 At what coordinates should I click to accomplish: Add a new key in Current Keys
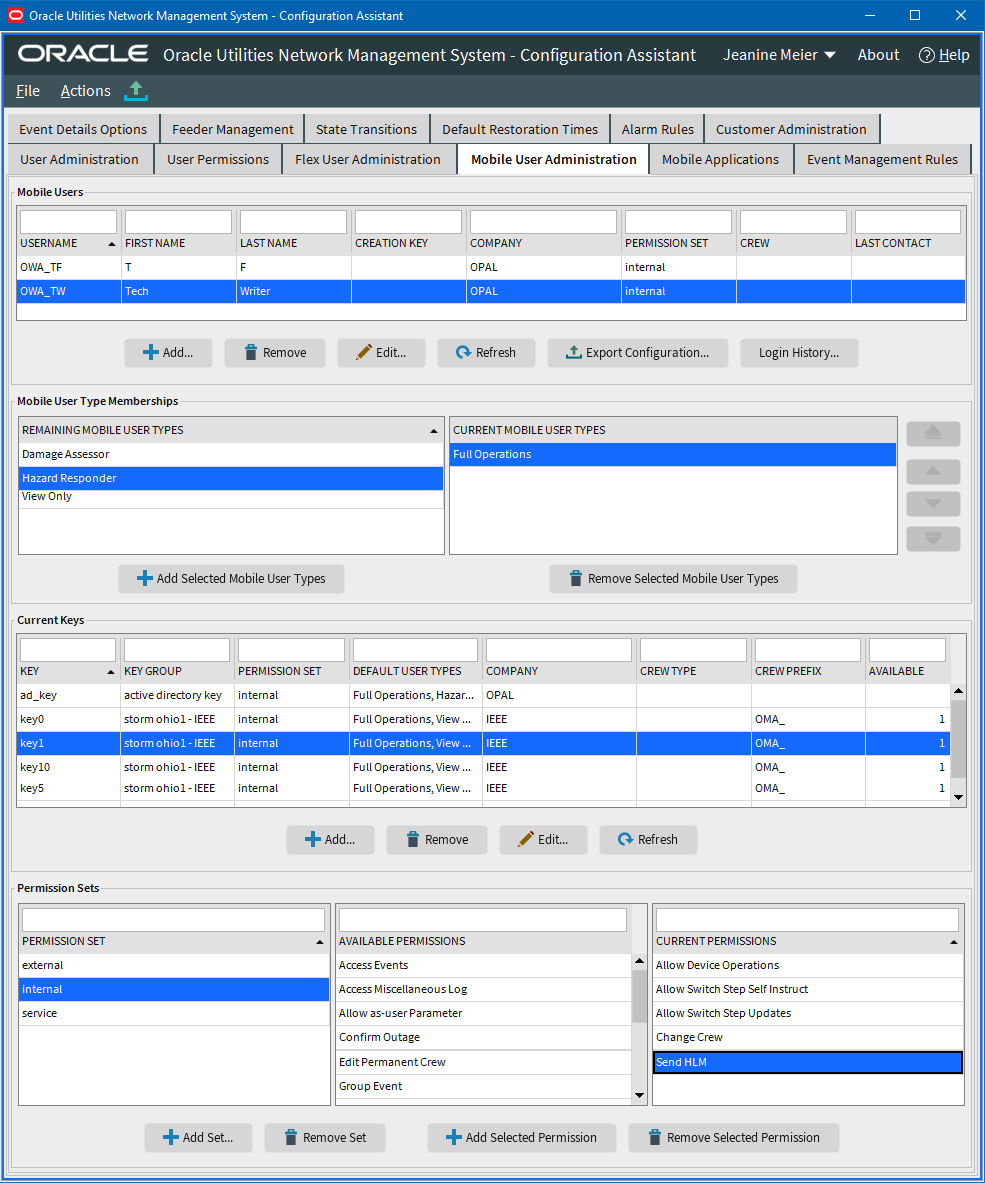(330, 840)
